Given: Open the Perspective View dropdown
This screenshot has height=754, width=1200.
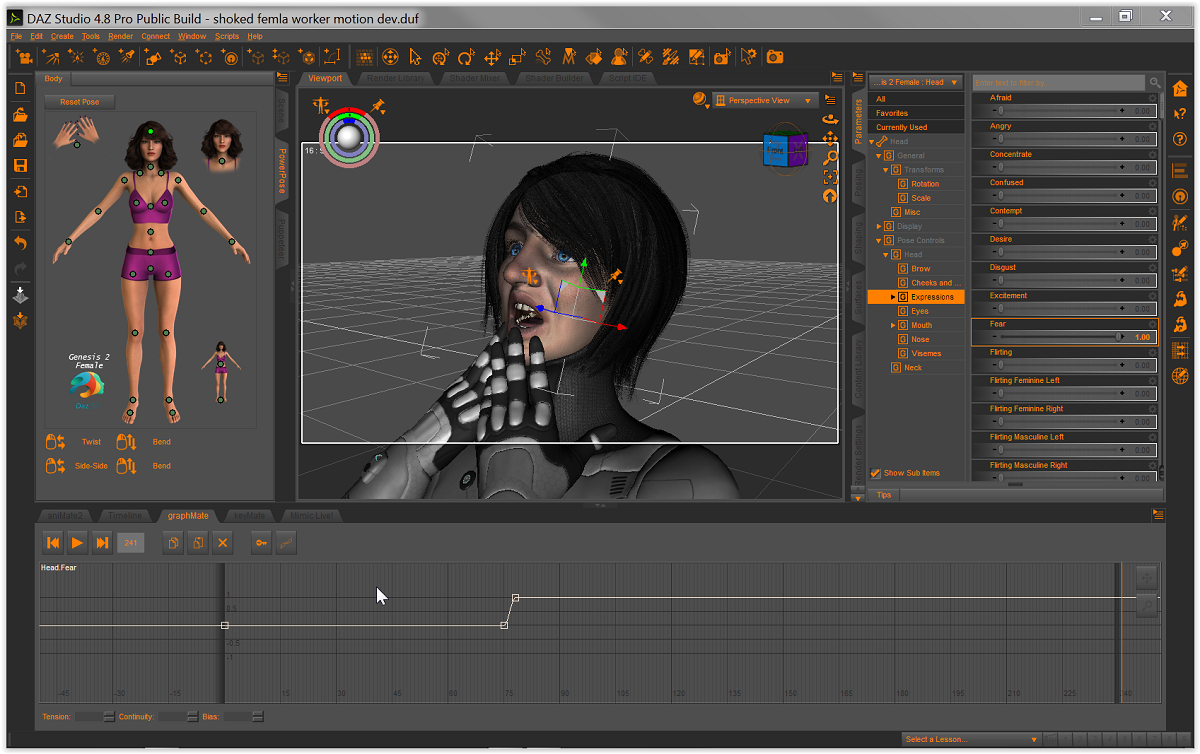Looking at the screenshot, I should point(766,100).
